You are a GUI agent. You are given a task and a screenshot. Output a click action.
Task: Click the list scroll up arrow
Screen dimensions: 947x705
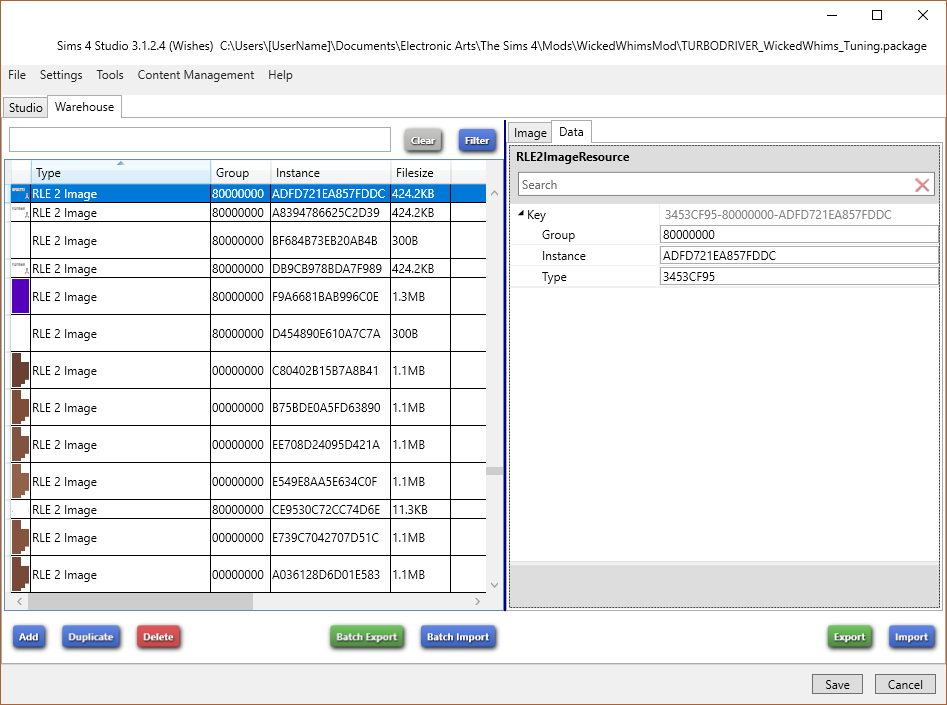(x=495, y=193)
